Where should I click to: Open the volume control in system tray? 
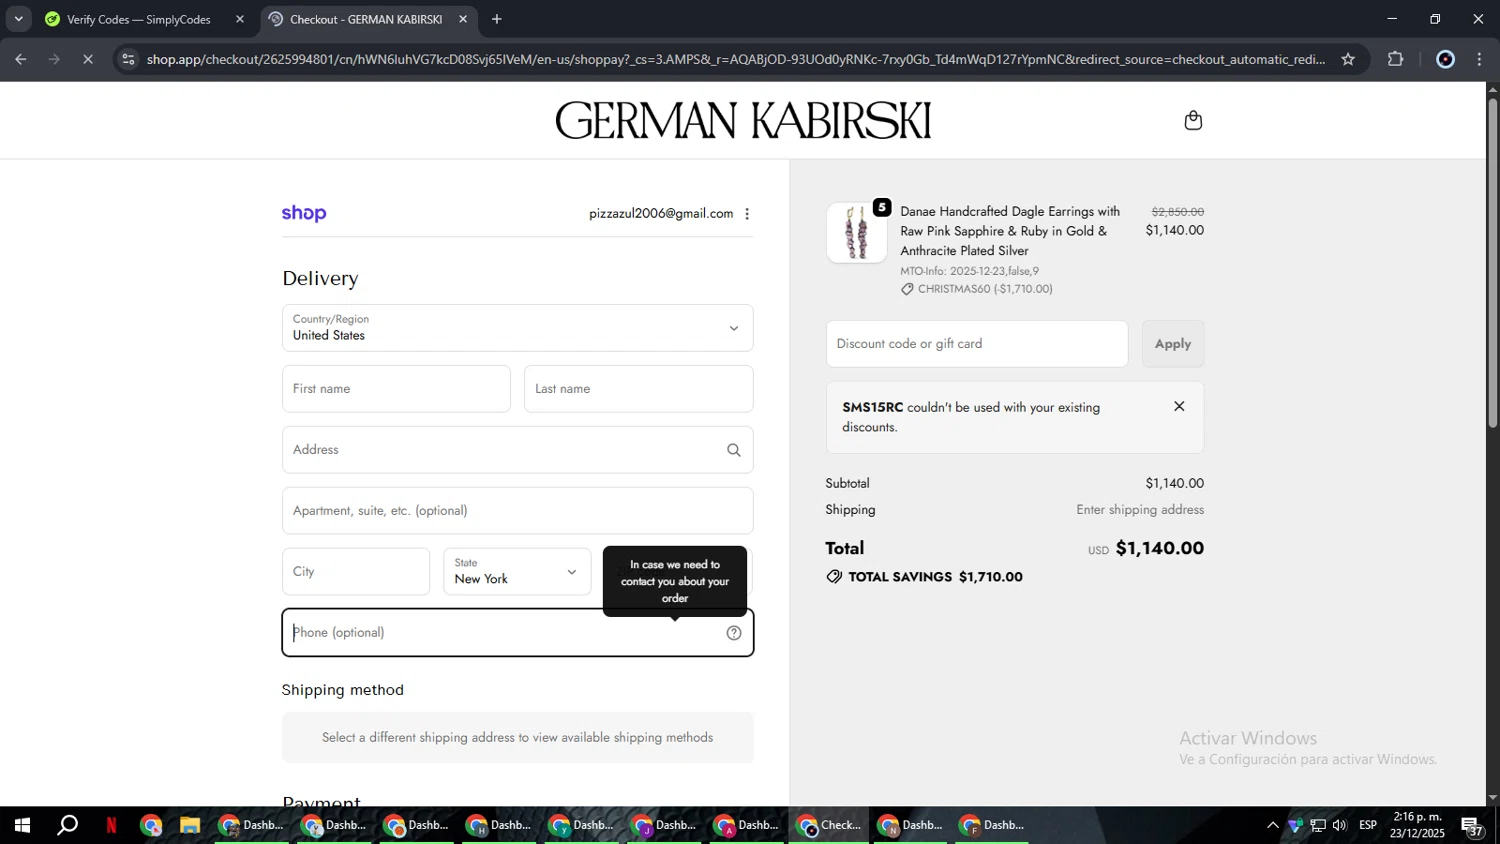1340,825
